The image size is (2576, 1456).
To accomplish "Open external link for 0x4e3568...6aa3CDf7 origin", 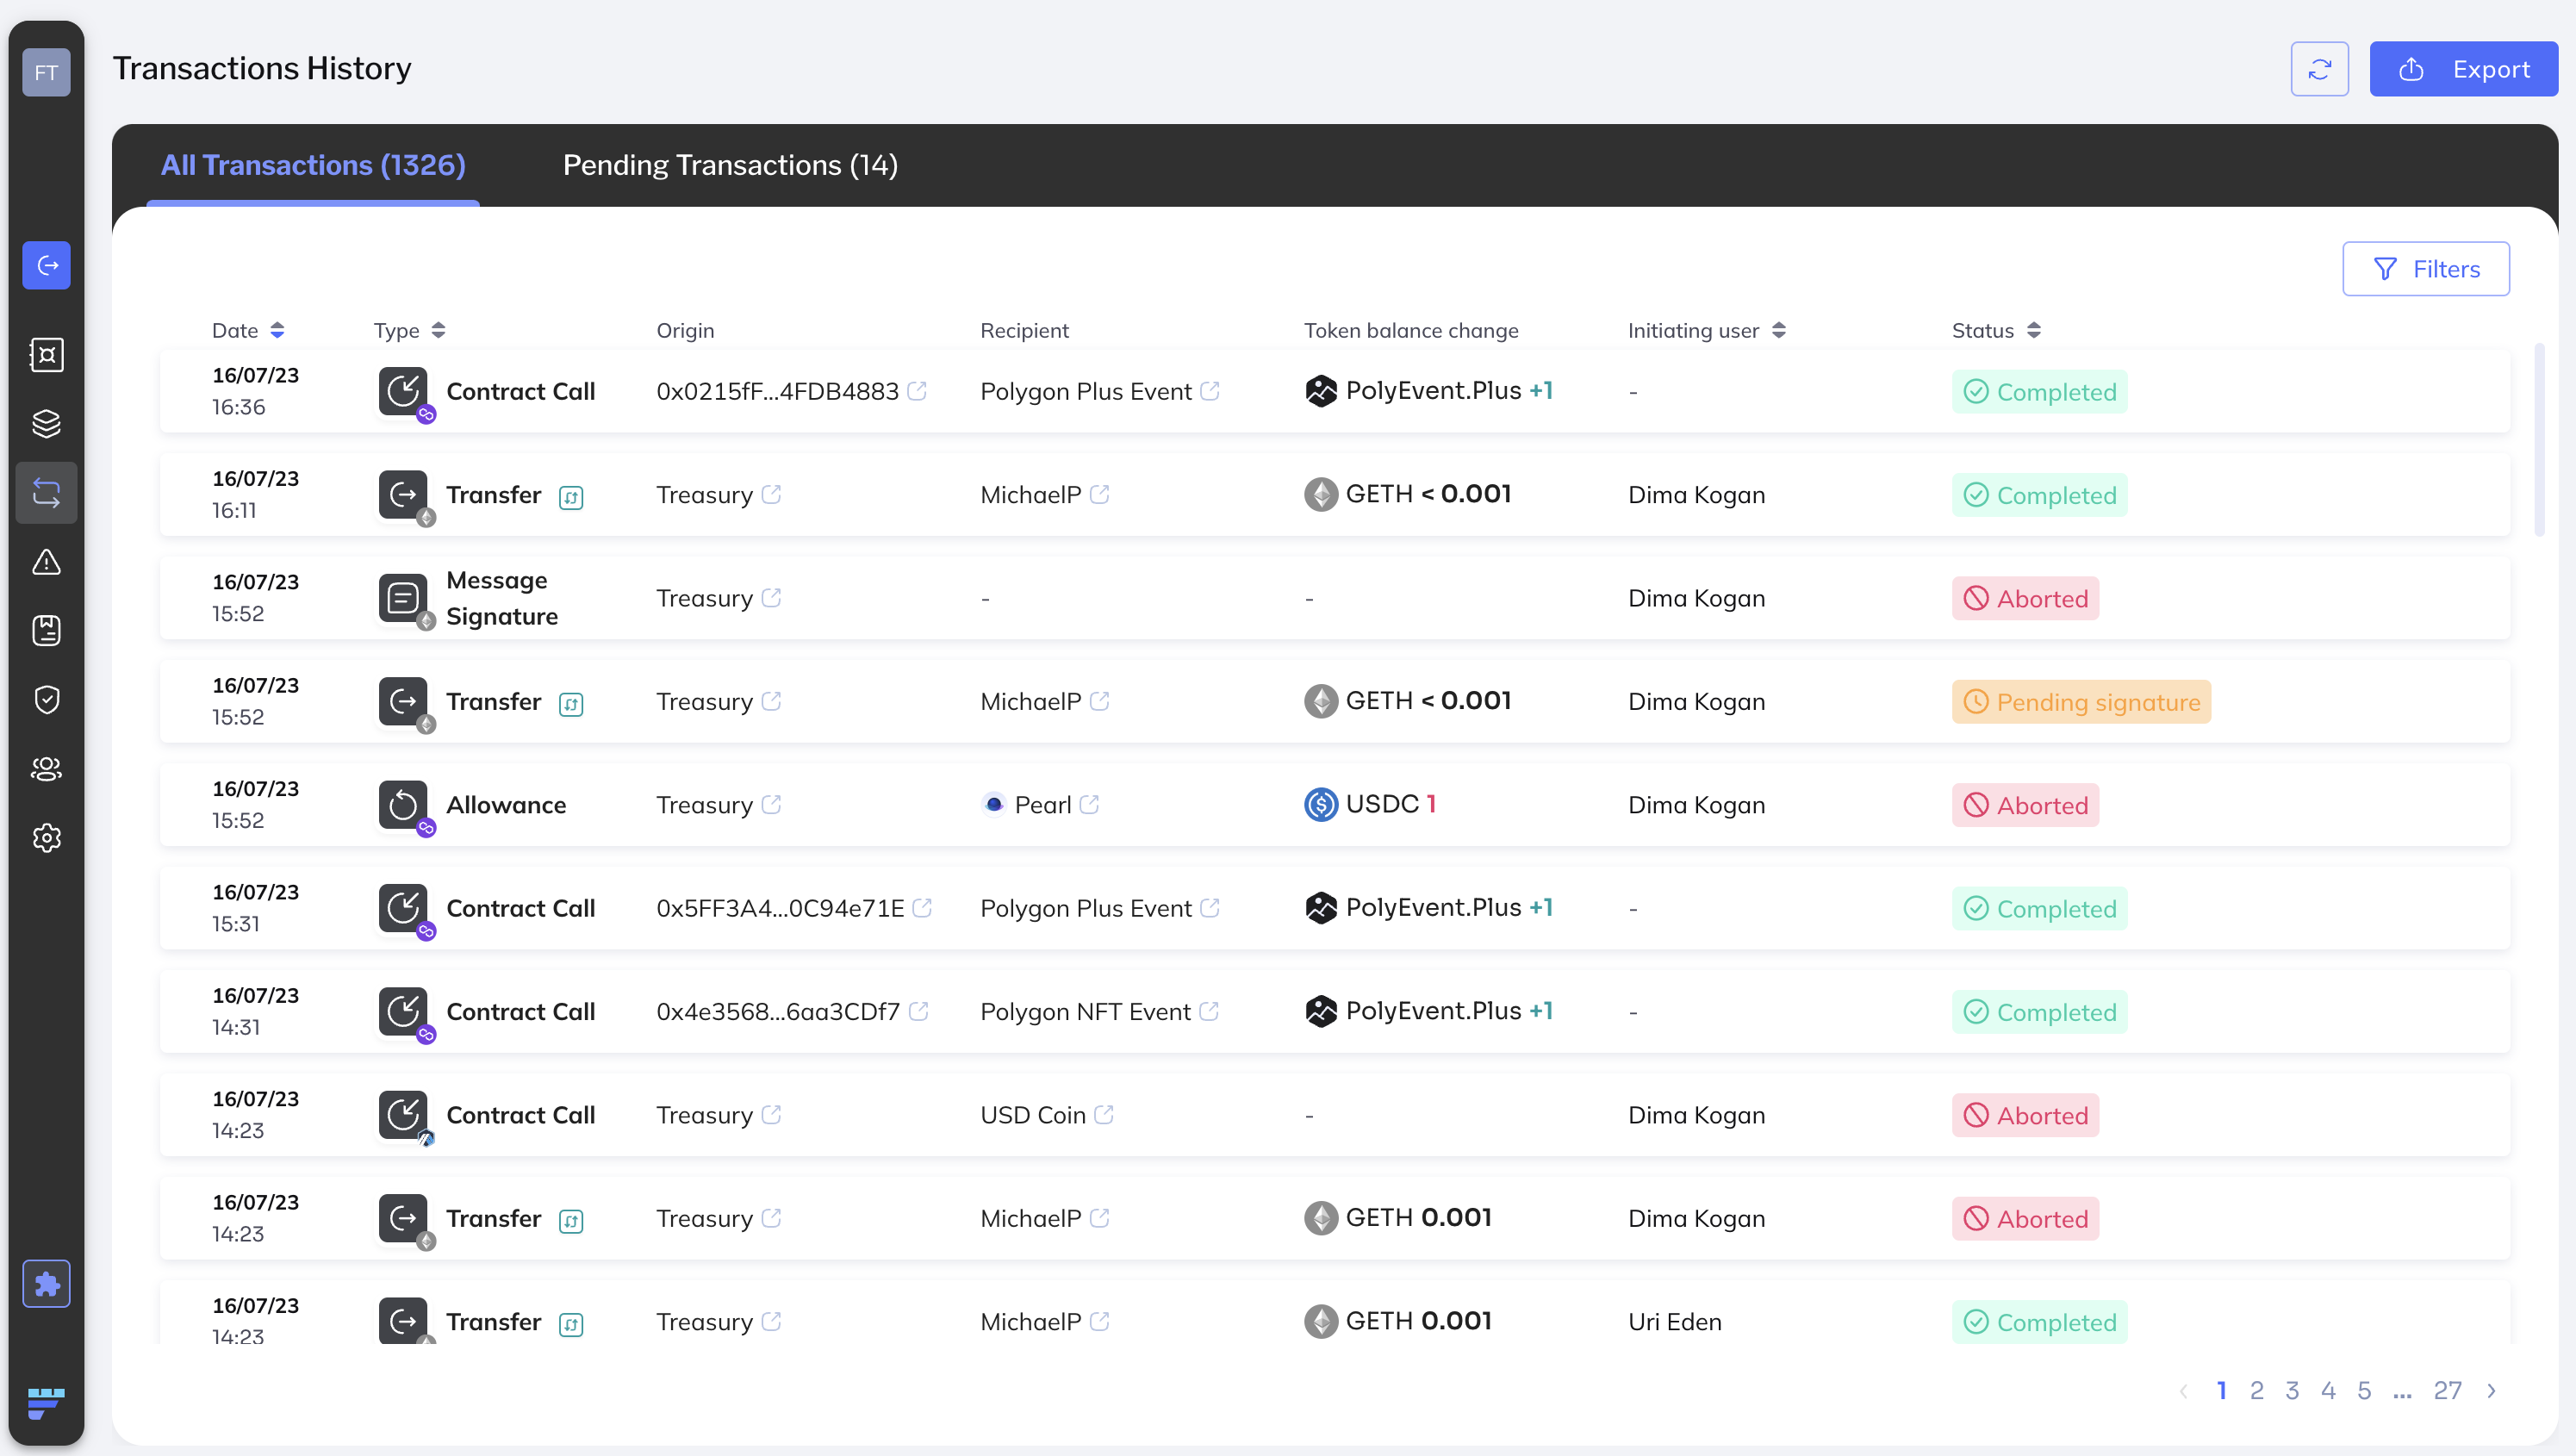I will click(x=919, y=1012).
